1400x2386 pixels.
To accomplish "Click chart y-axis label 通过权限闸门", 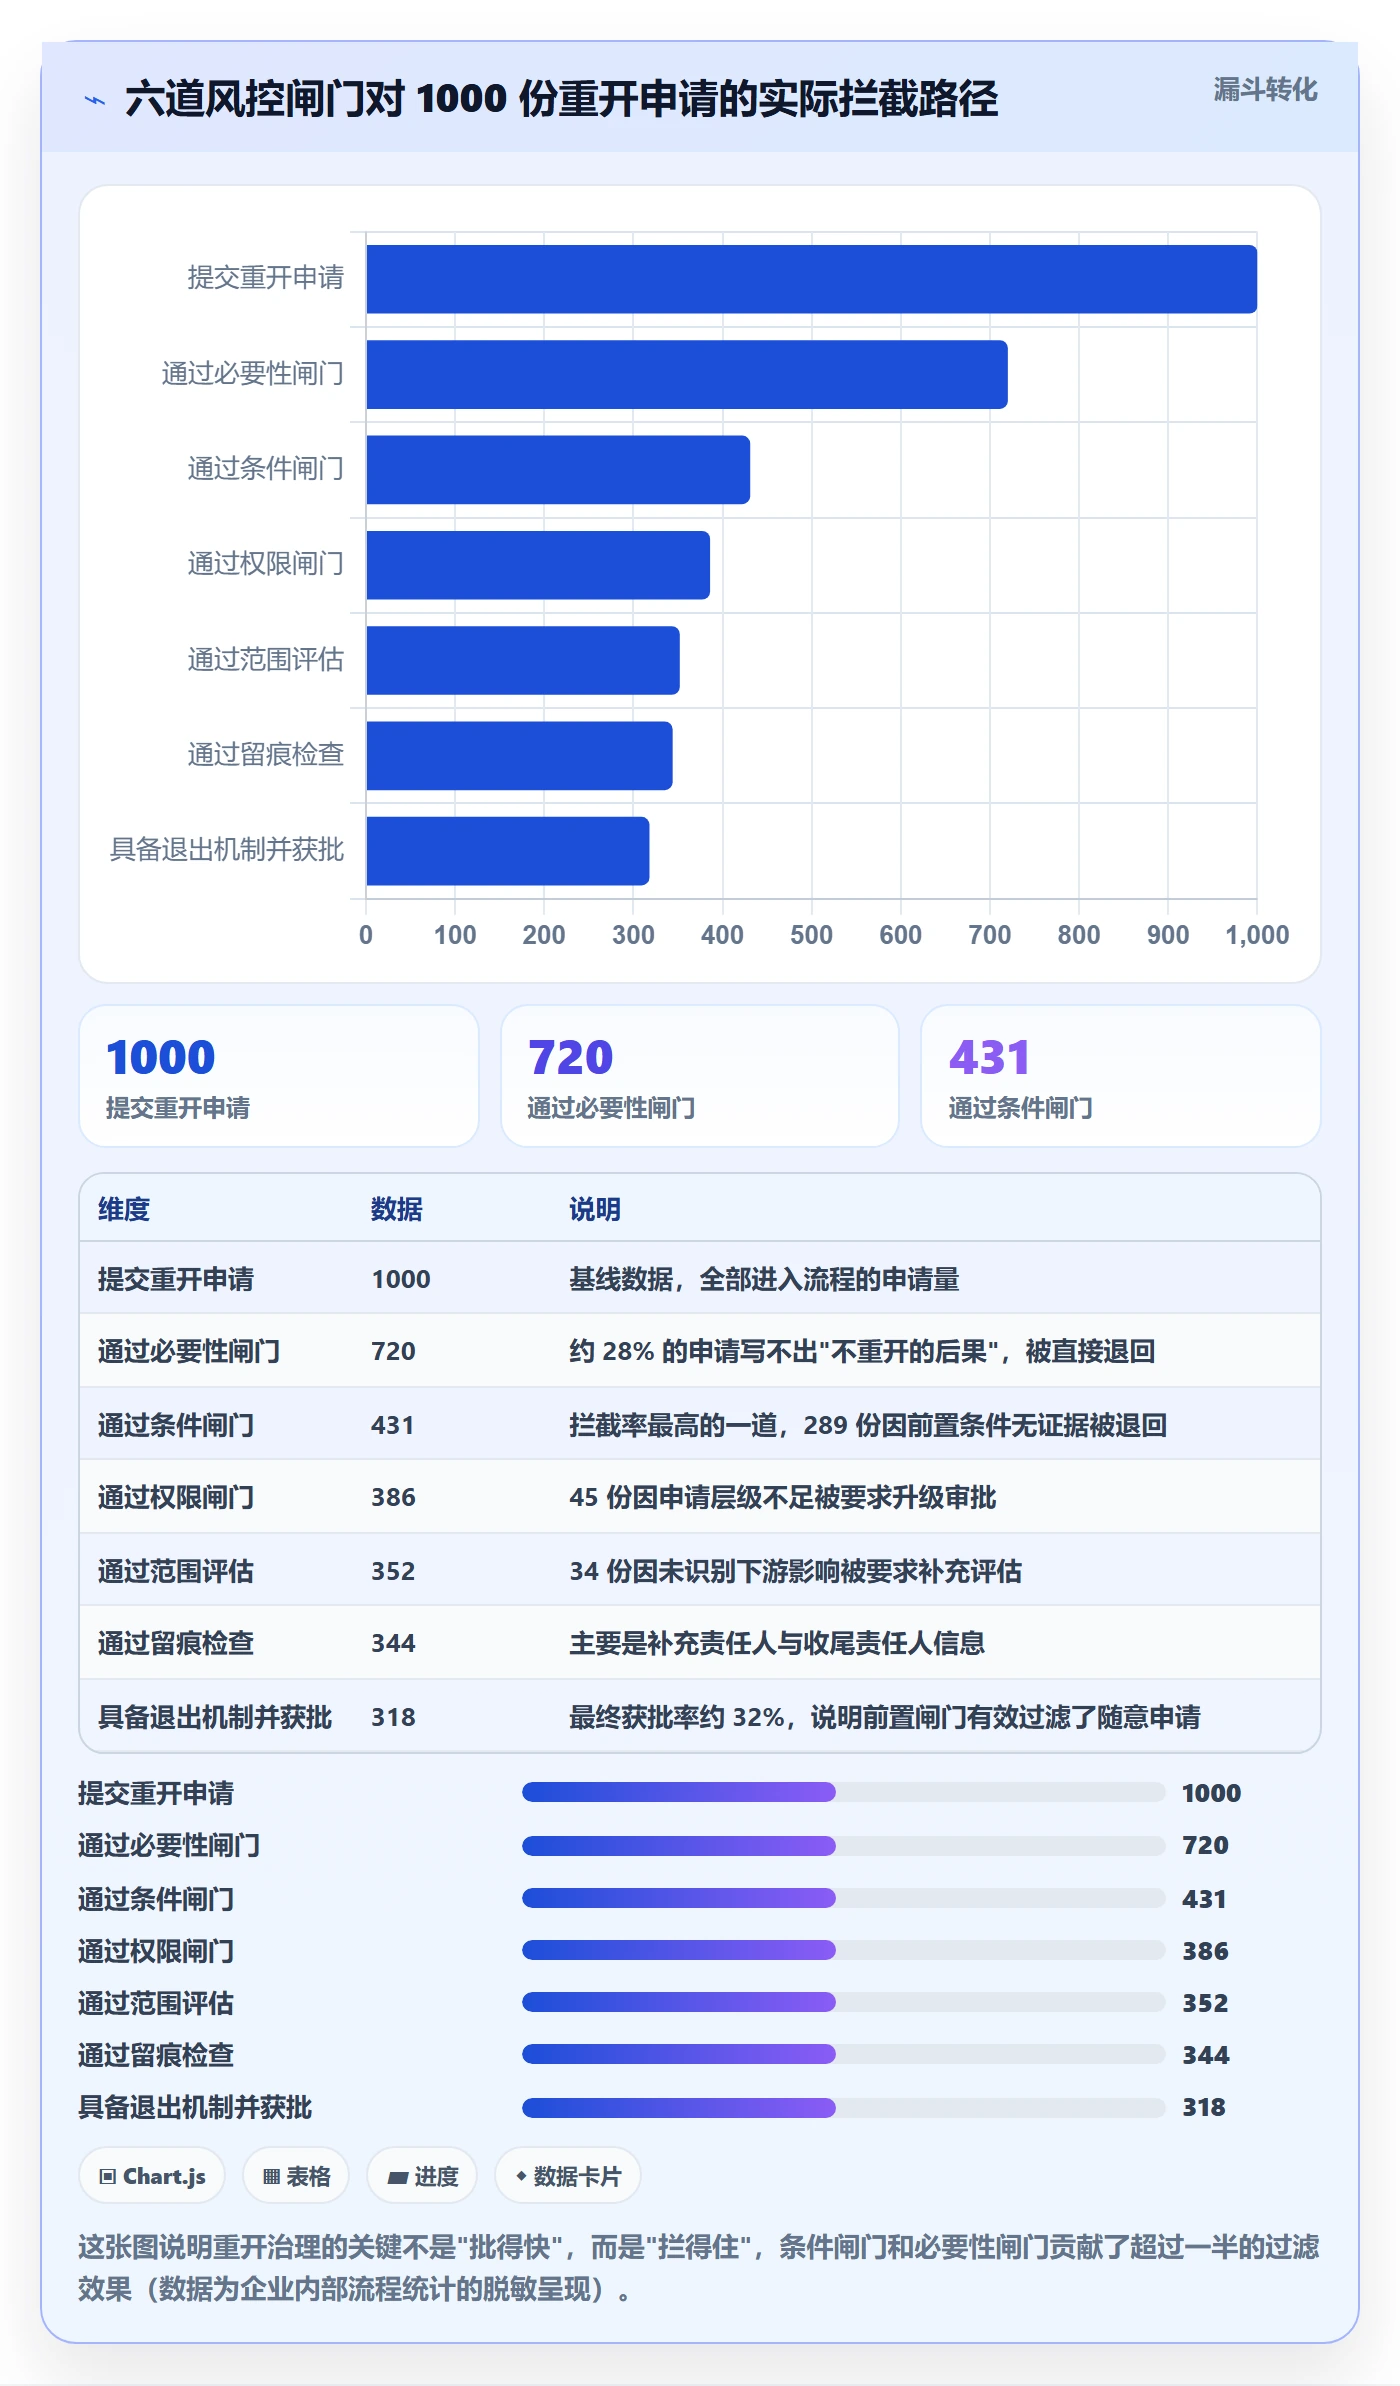I will click(266, 564).
